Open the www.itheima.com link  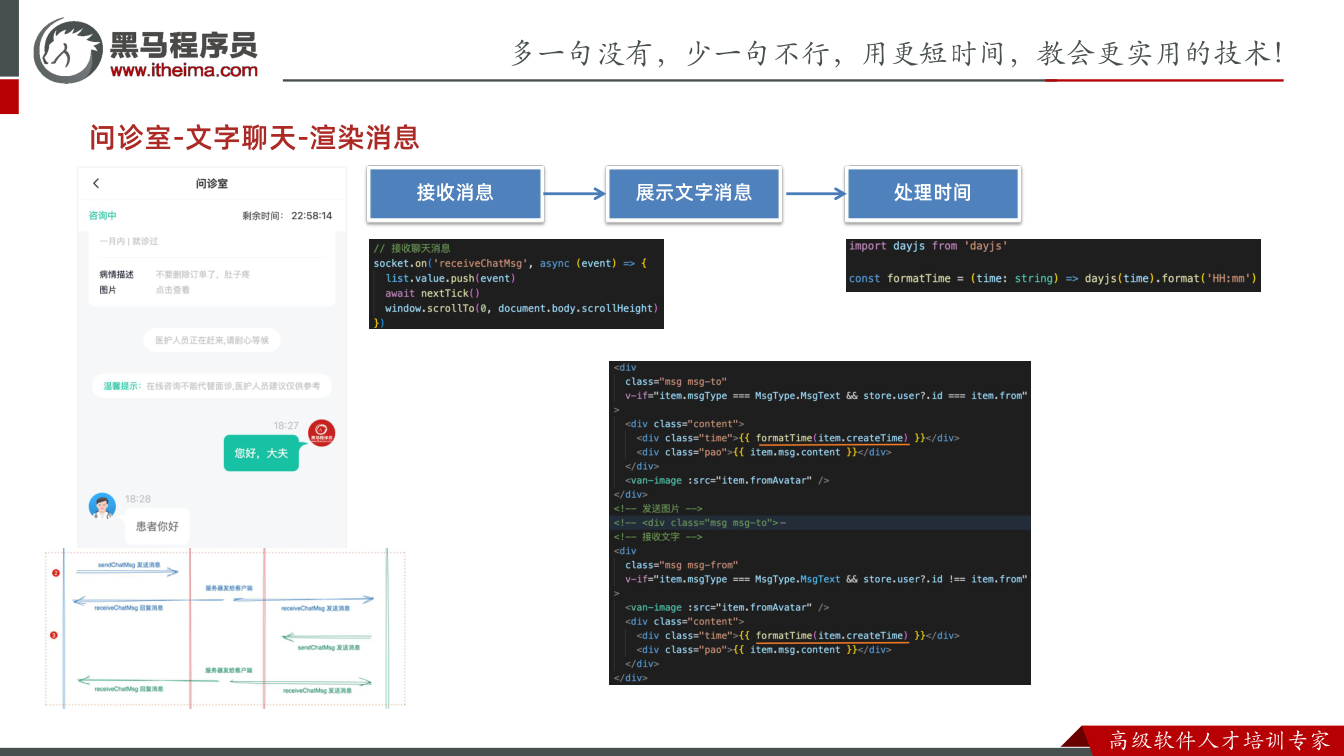pos(184,70)
